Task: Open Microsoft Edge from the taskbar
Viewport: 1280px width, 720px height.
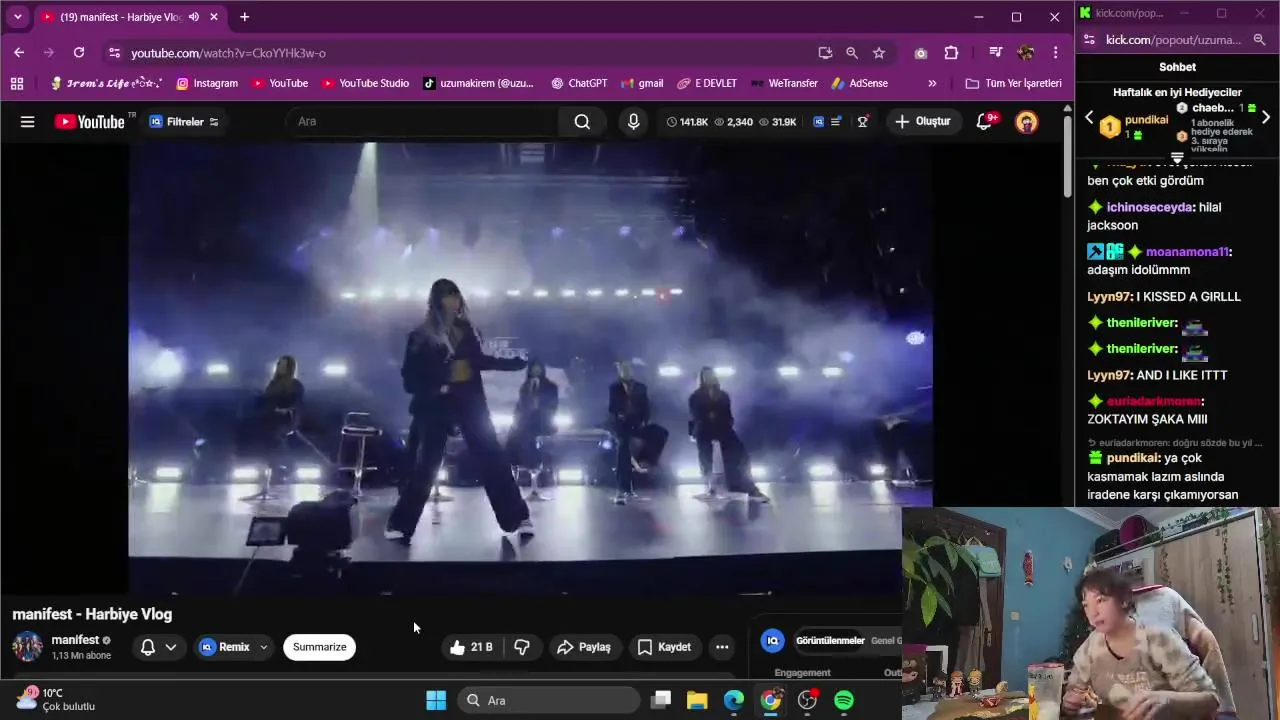Action: 734,700
